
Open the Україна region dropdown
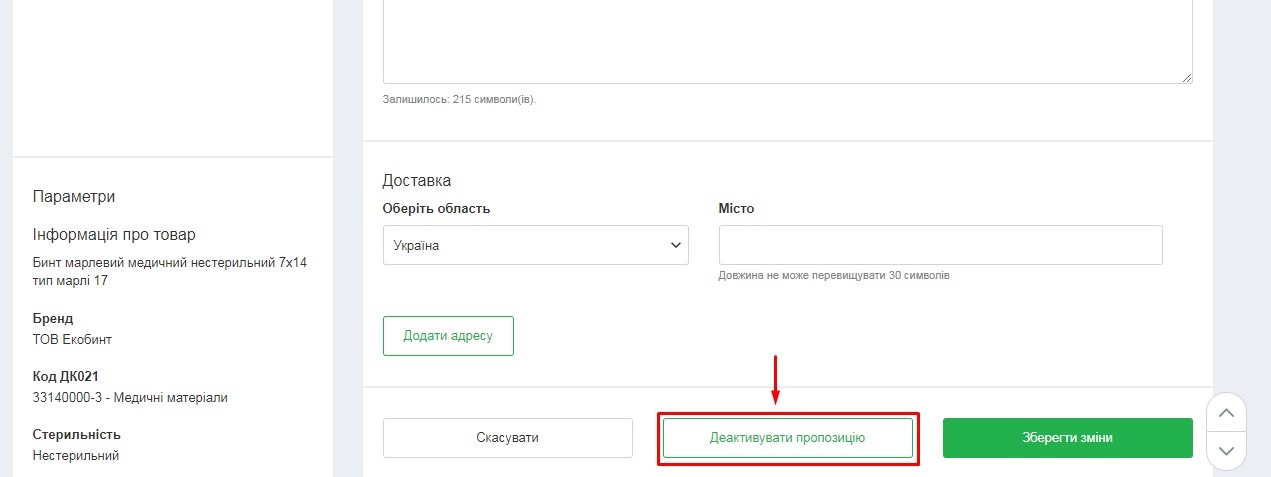click(535, 245)
